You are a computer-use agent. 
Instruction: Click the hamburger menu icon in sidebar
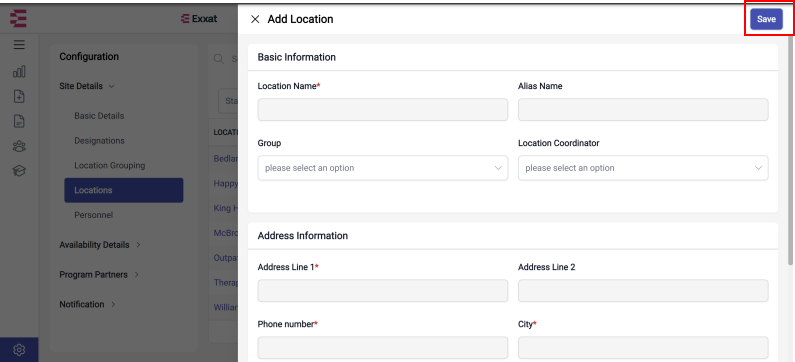pos(19,45)
